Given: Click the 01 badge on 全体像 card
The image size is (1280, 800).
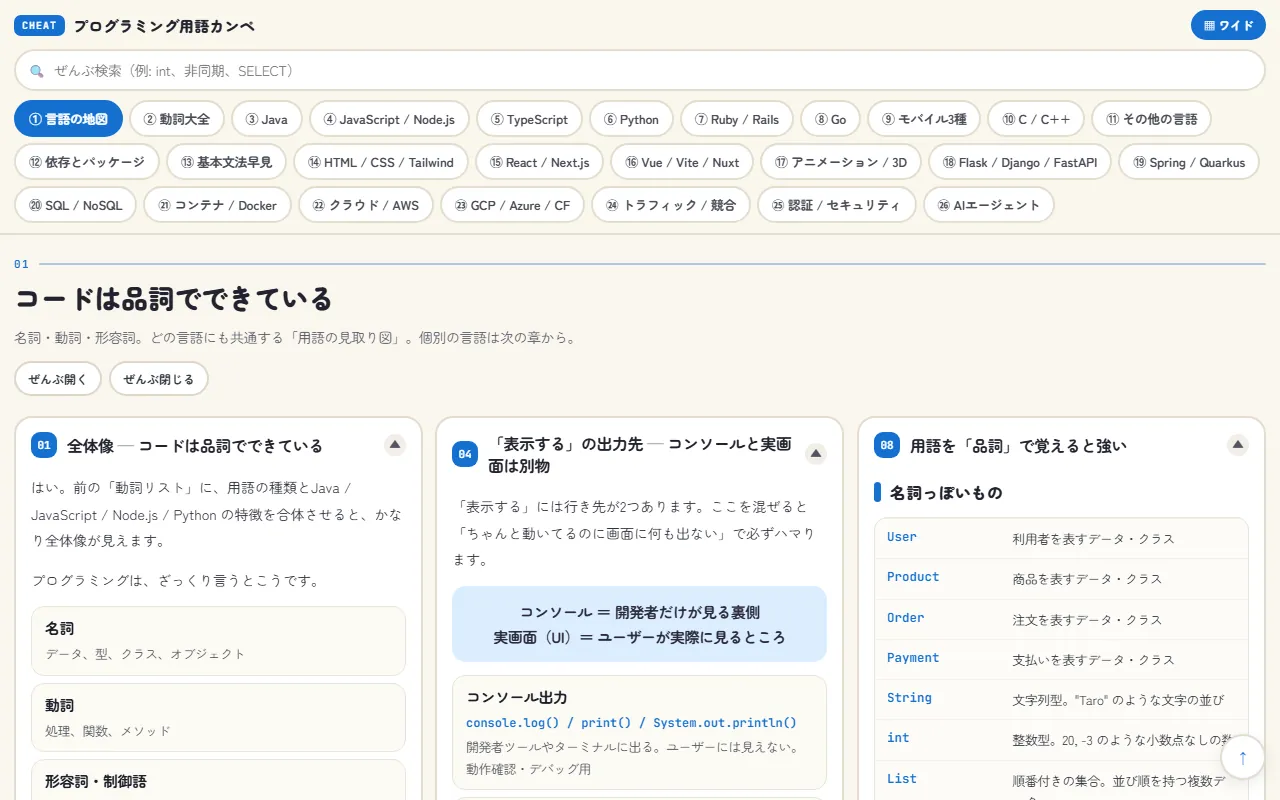Looking at the screenshot, I should [x=44, y=445].
